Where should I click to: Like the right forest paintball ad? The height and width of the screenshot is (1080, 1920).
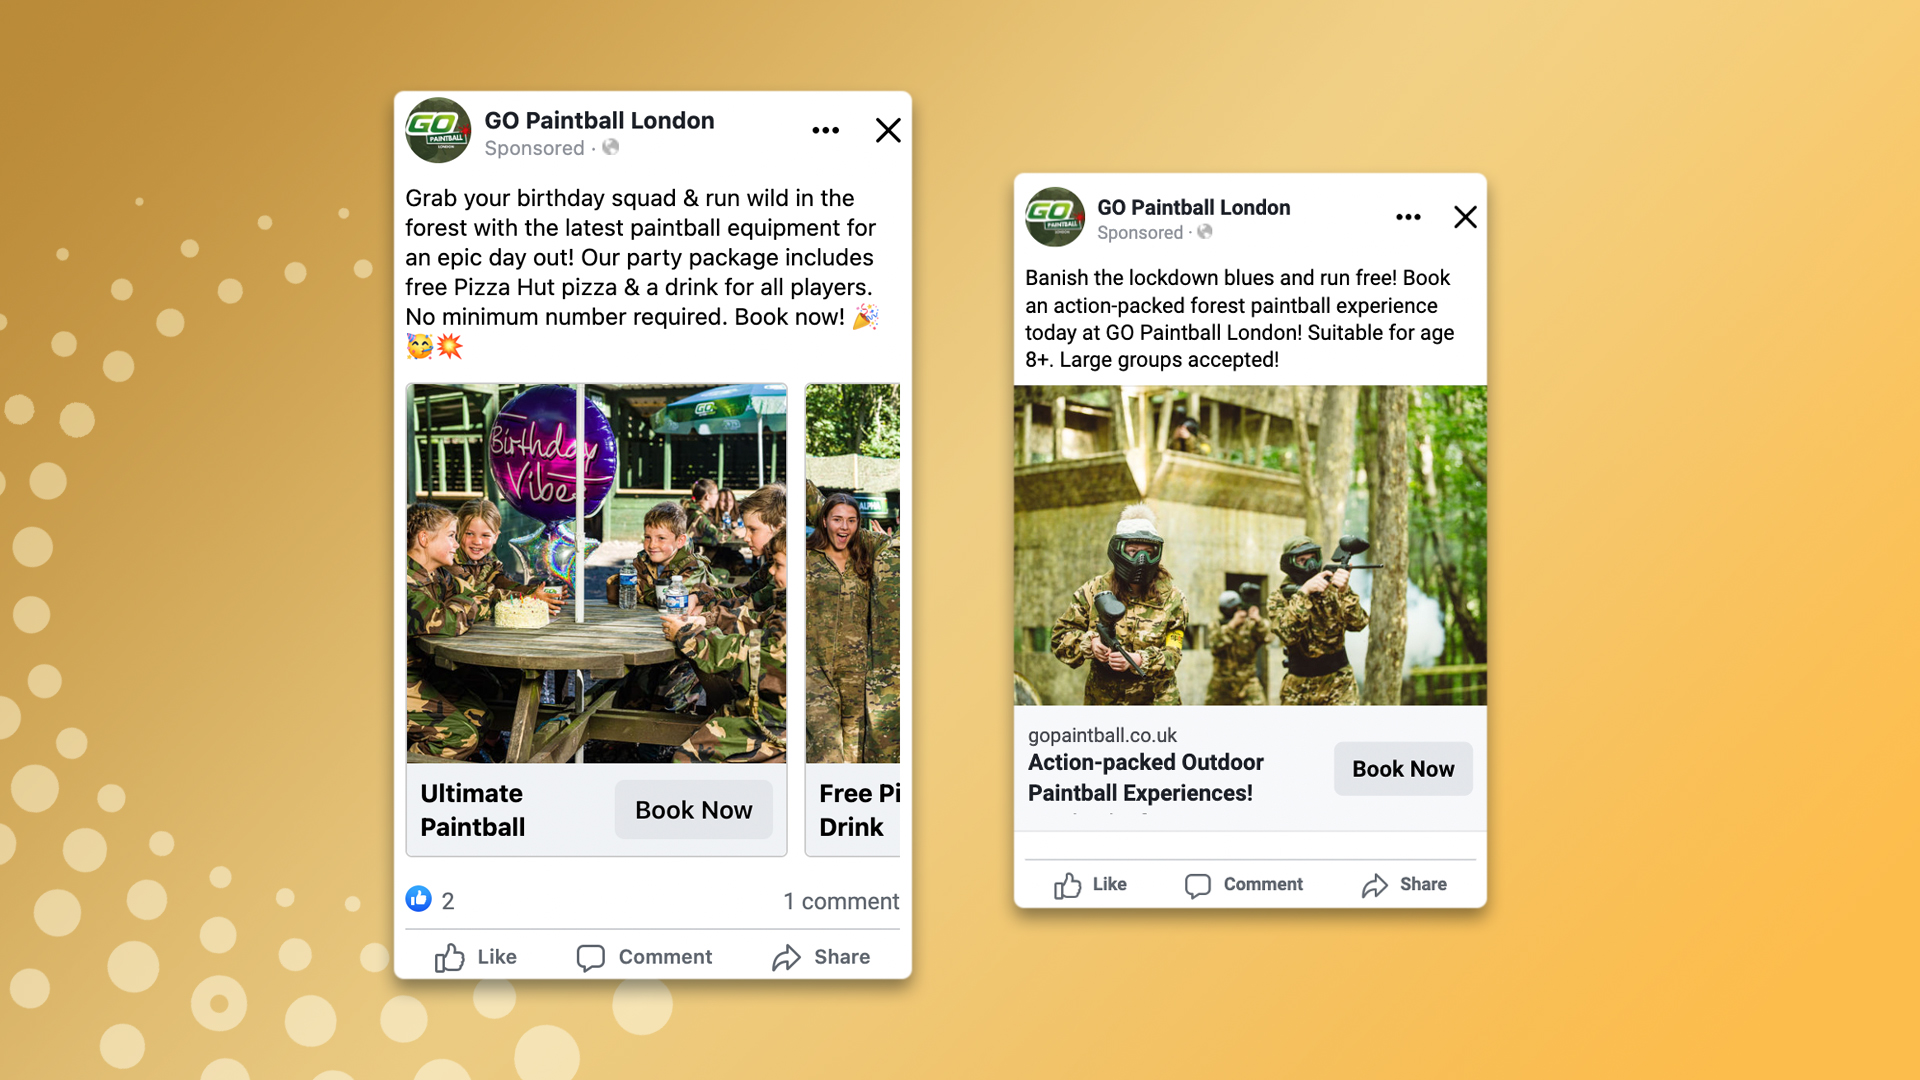pyautogui.click(x=1090, y=885)
